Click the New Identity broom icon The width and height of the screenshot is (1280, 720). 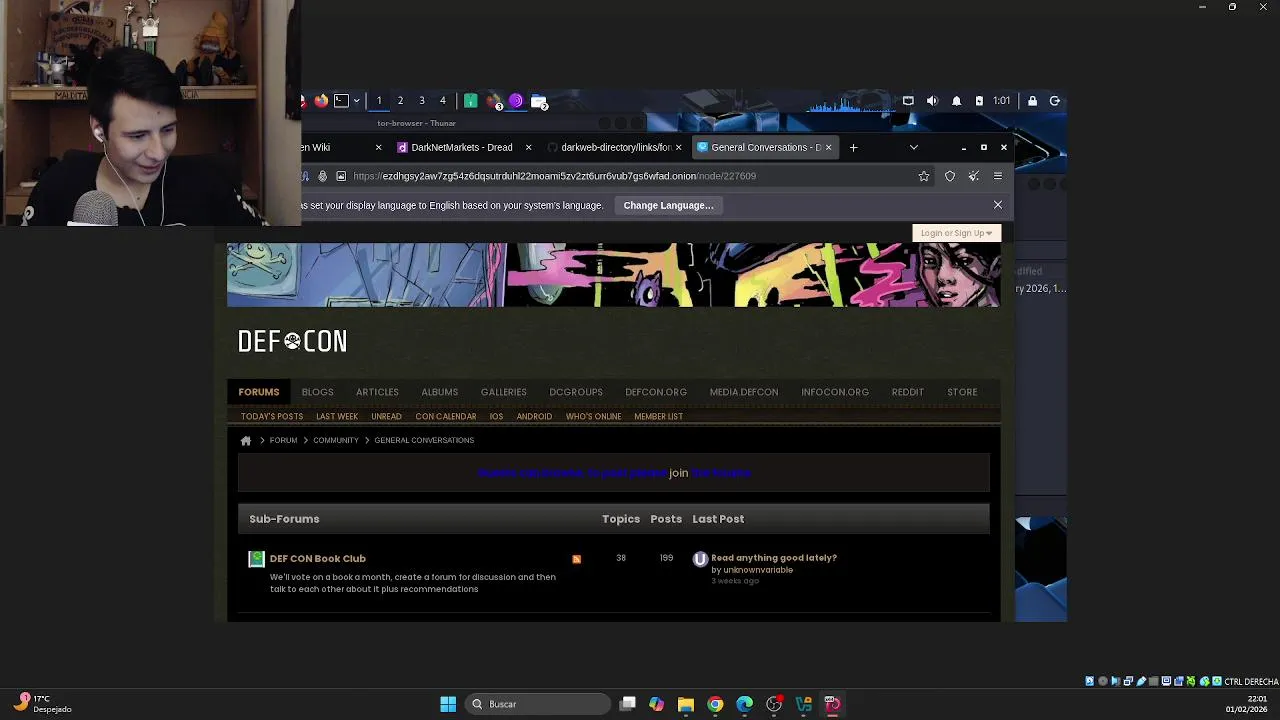point(973,176)
